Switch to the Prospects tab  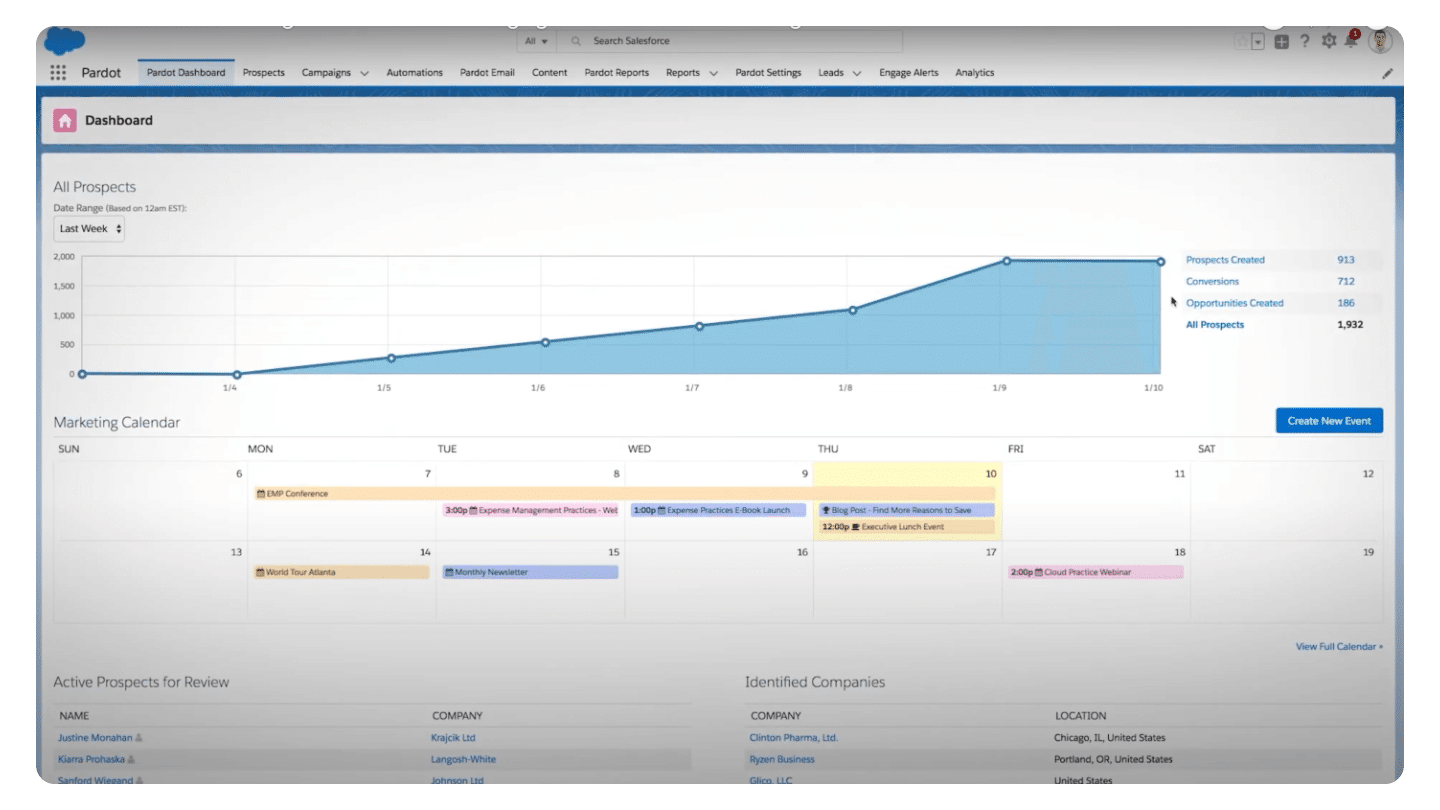pyautogui.click(x=264, y=73)
